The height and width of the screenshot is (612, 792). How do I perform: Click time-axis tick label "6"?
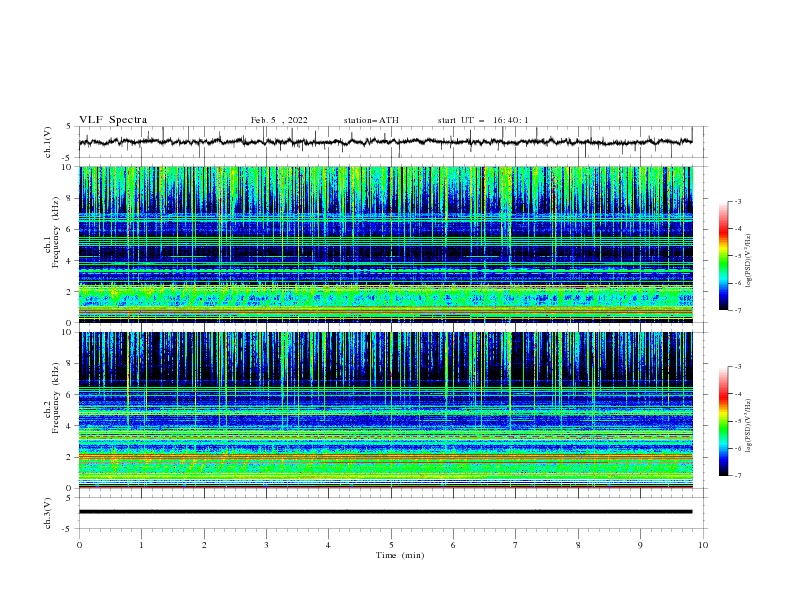tap(453, 545)
